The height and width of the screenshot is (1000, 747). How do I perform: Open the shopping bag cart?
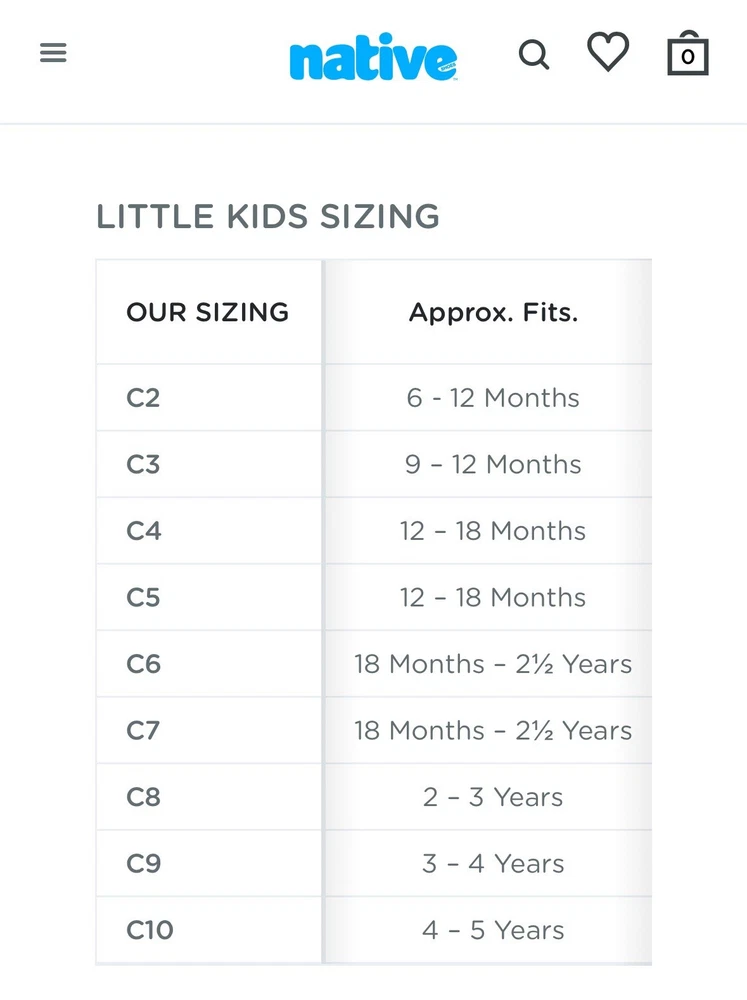[687, 53]
